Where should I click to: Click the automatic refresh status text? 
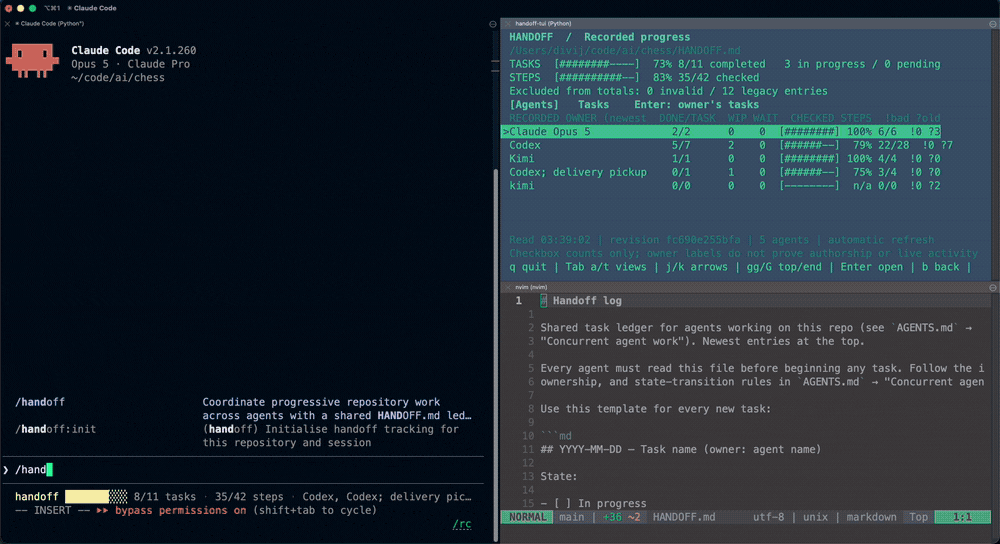[881, 240]
